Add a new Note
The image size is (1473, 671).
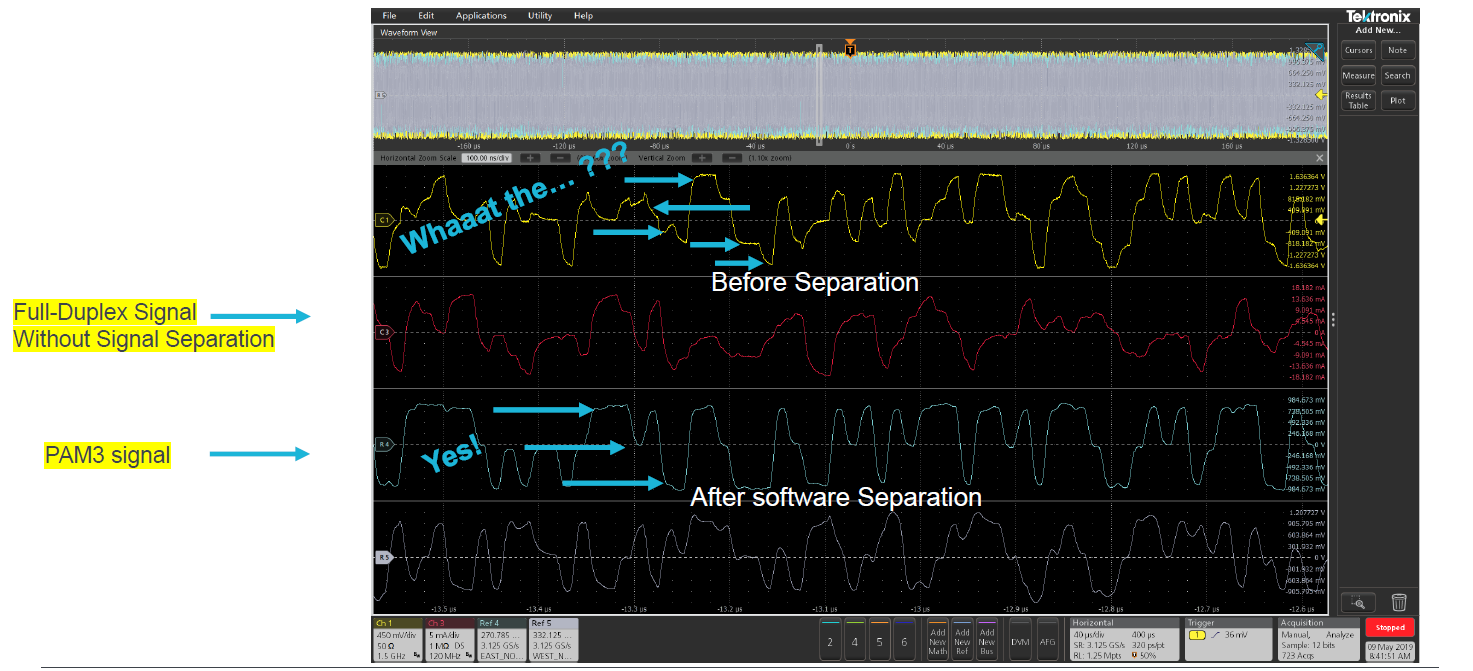click(1397, 50)
